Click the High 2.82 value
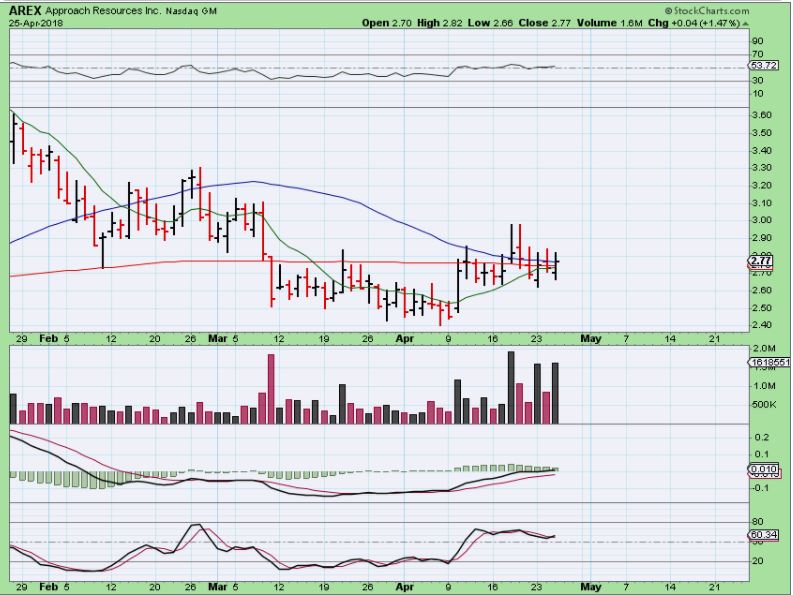The height and width of the screenshot is (595, 793). coord(439,23)
